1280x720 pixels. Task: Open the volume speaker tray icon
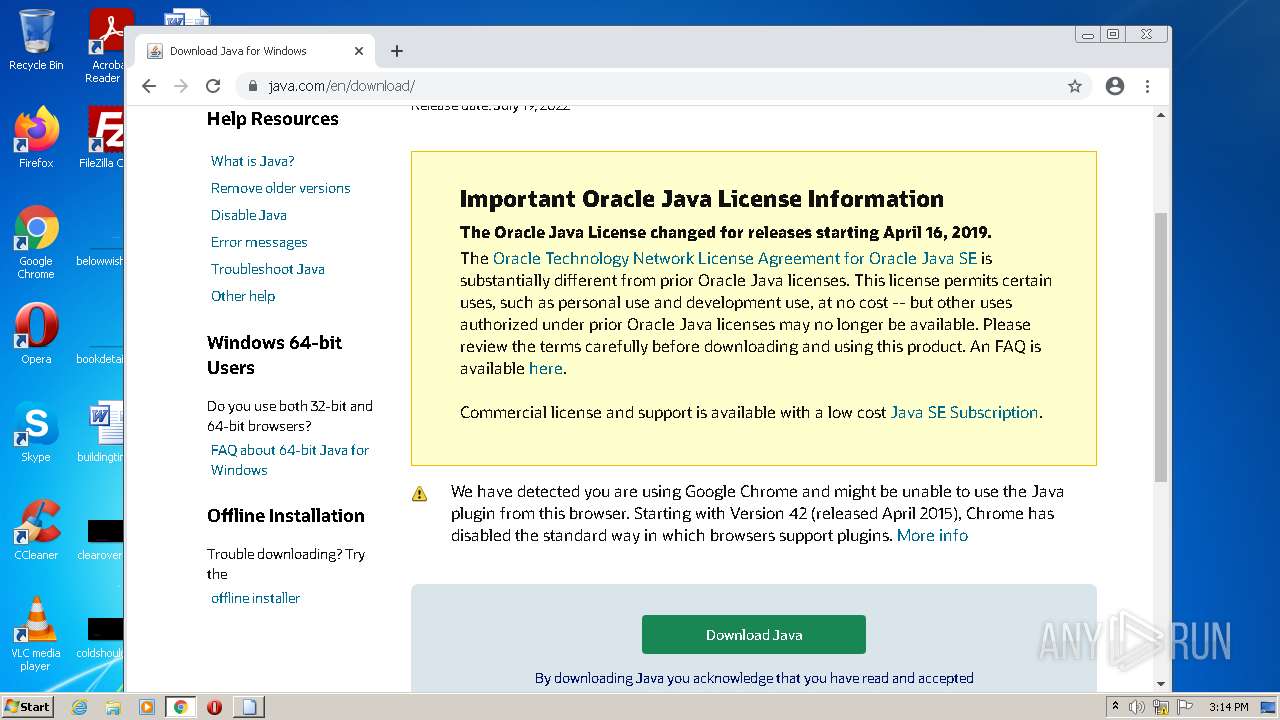click(x=1137, y=707)
